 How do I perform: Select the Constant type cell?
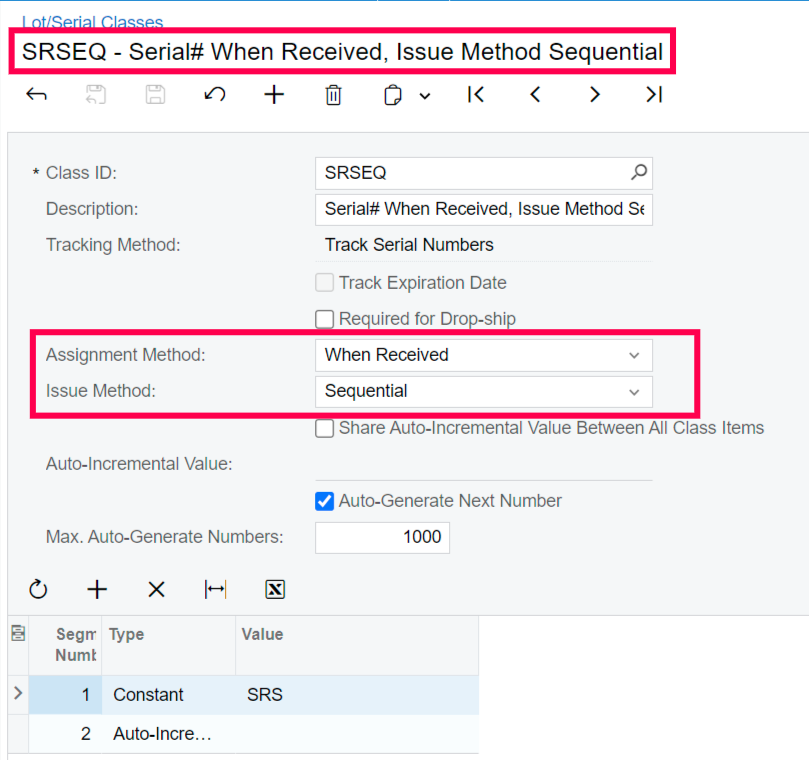pyautogui.click(x=168, y=694)
